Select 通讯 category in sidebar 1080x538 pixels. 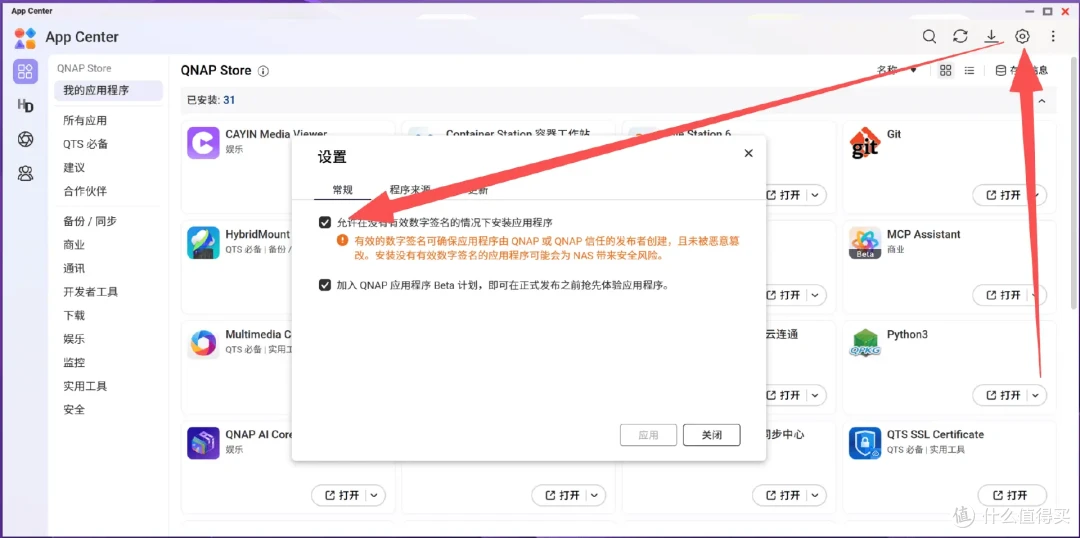(74, 268)
